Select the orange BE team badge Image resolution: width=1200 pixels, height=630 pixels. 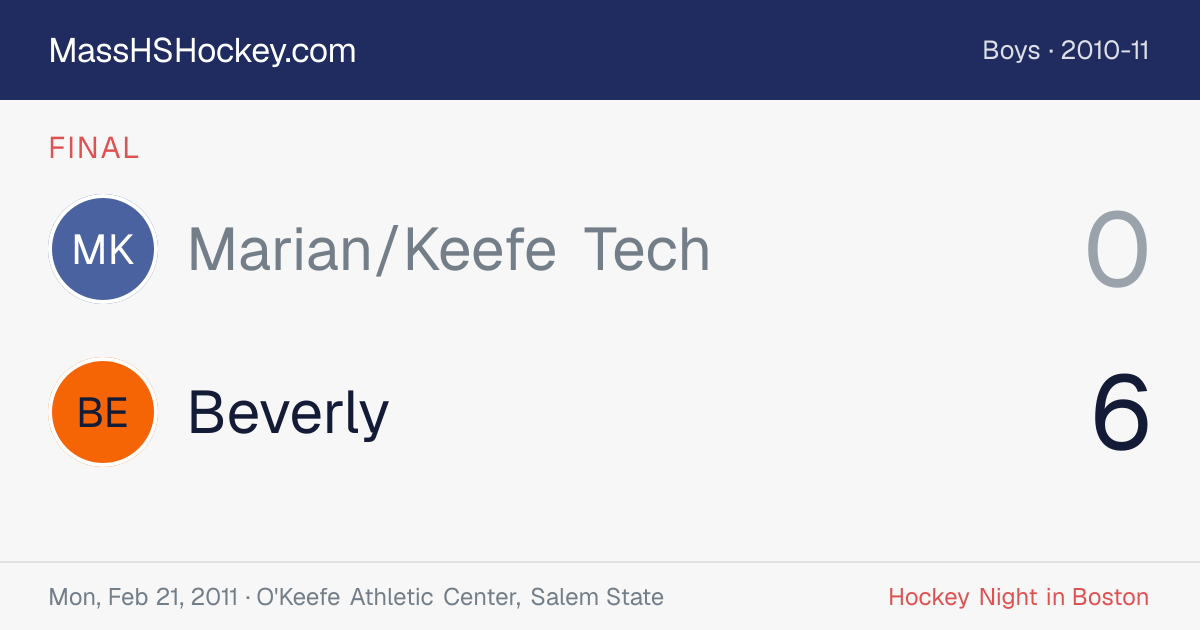pyautogui.click(x=103, y=412)
